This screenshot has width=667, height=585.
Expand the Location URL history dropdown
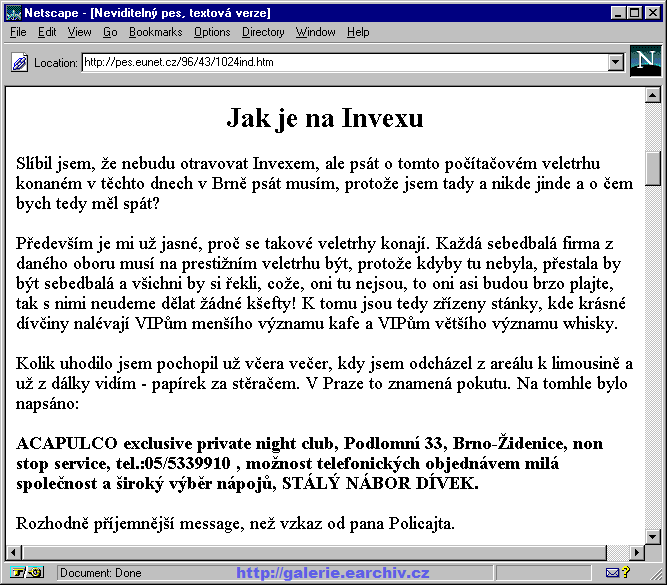click(x=615, y=63)
